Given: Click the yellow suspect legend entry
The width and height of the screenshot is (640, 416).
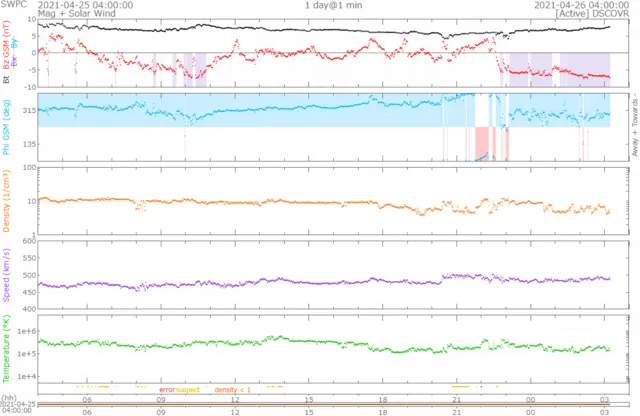Looking at the screenshot, I should click(188, 388).
